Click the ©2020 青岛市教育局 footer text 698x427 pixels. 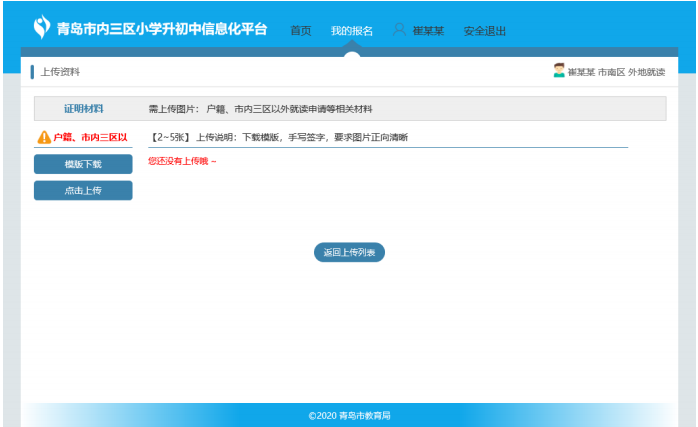pos(349,415)
